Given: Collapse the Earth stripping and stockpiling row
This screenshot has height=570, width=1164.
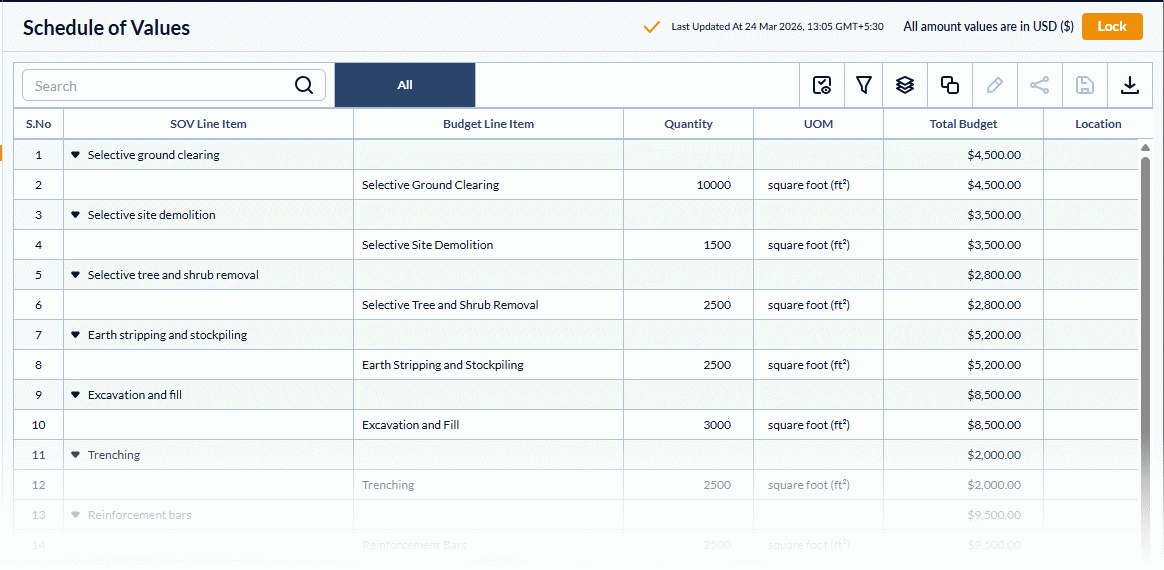Looking at the screenshot, I should [75, 335].
